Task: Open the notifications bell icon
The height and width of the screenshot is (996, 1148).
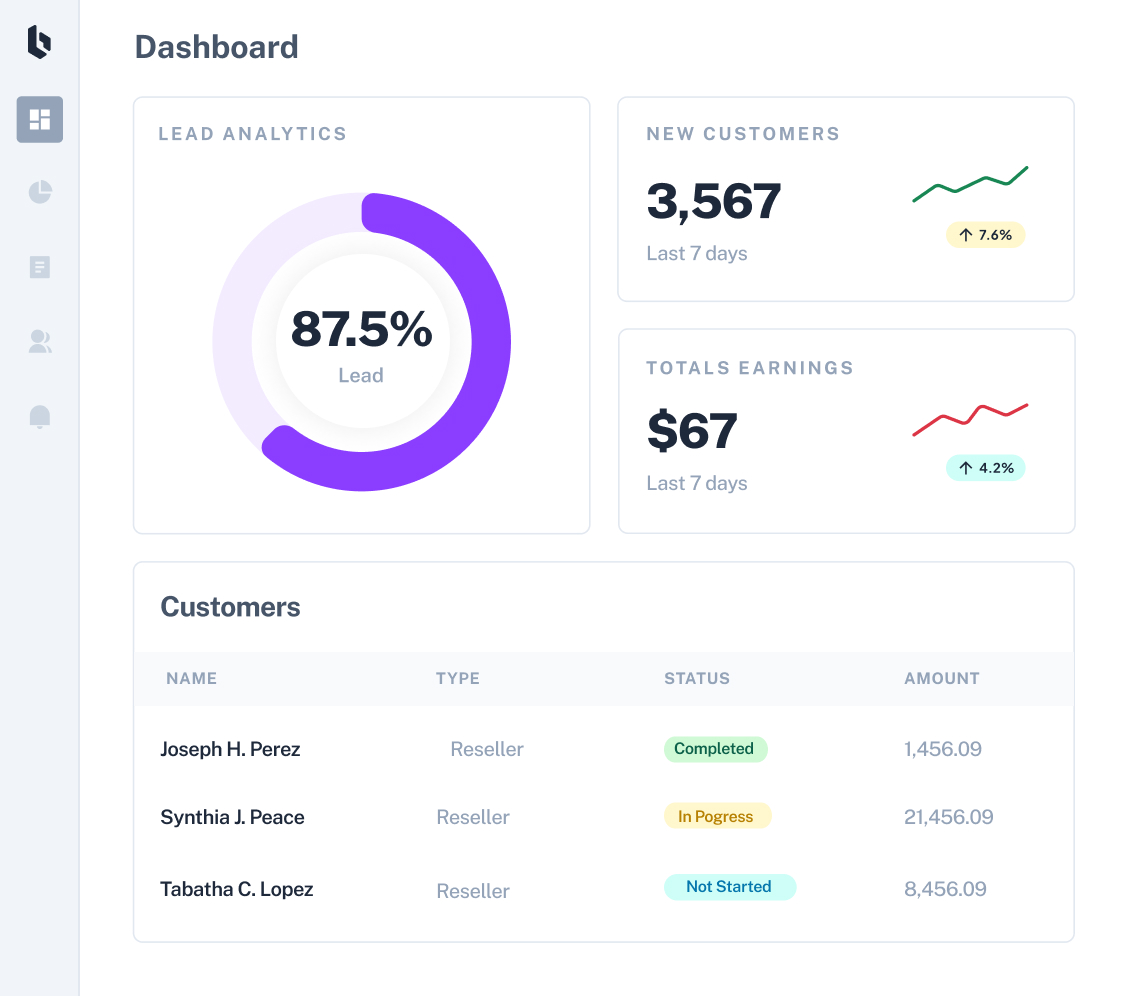Action: click(40, 417)
